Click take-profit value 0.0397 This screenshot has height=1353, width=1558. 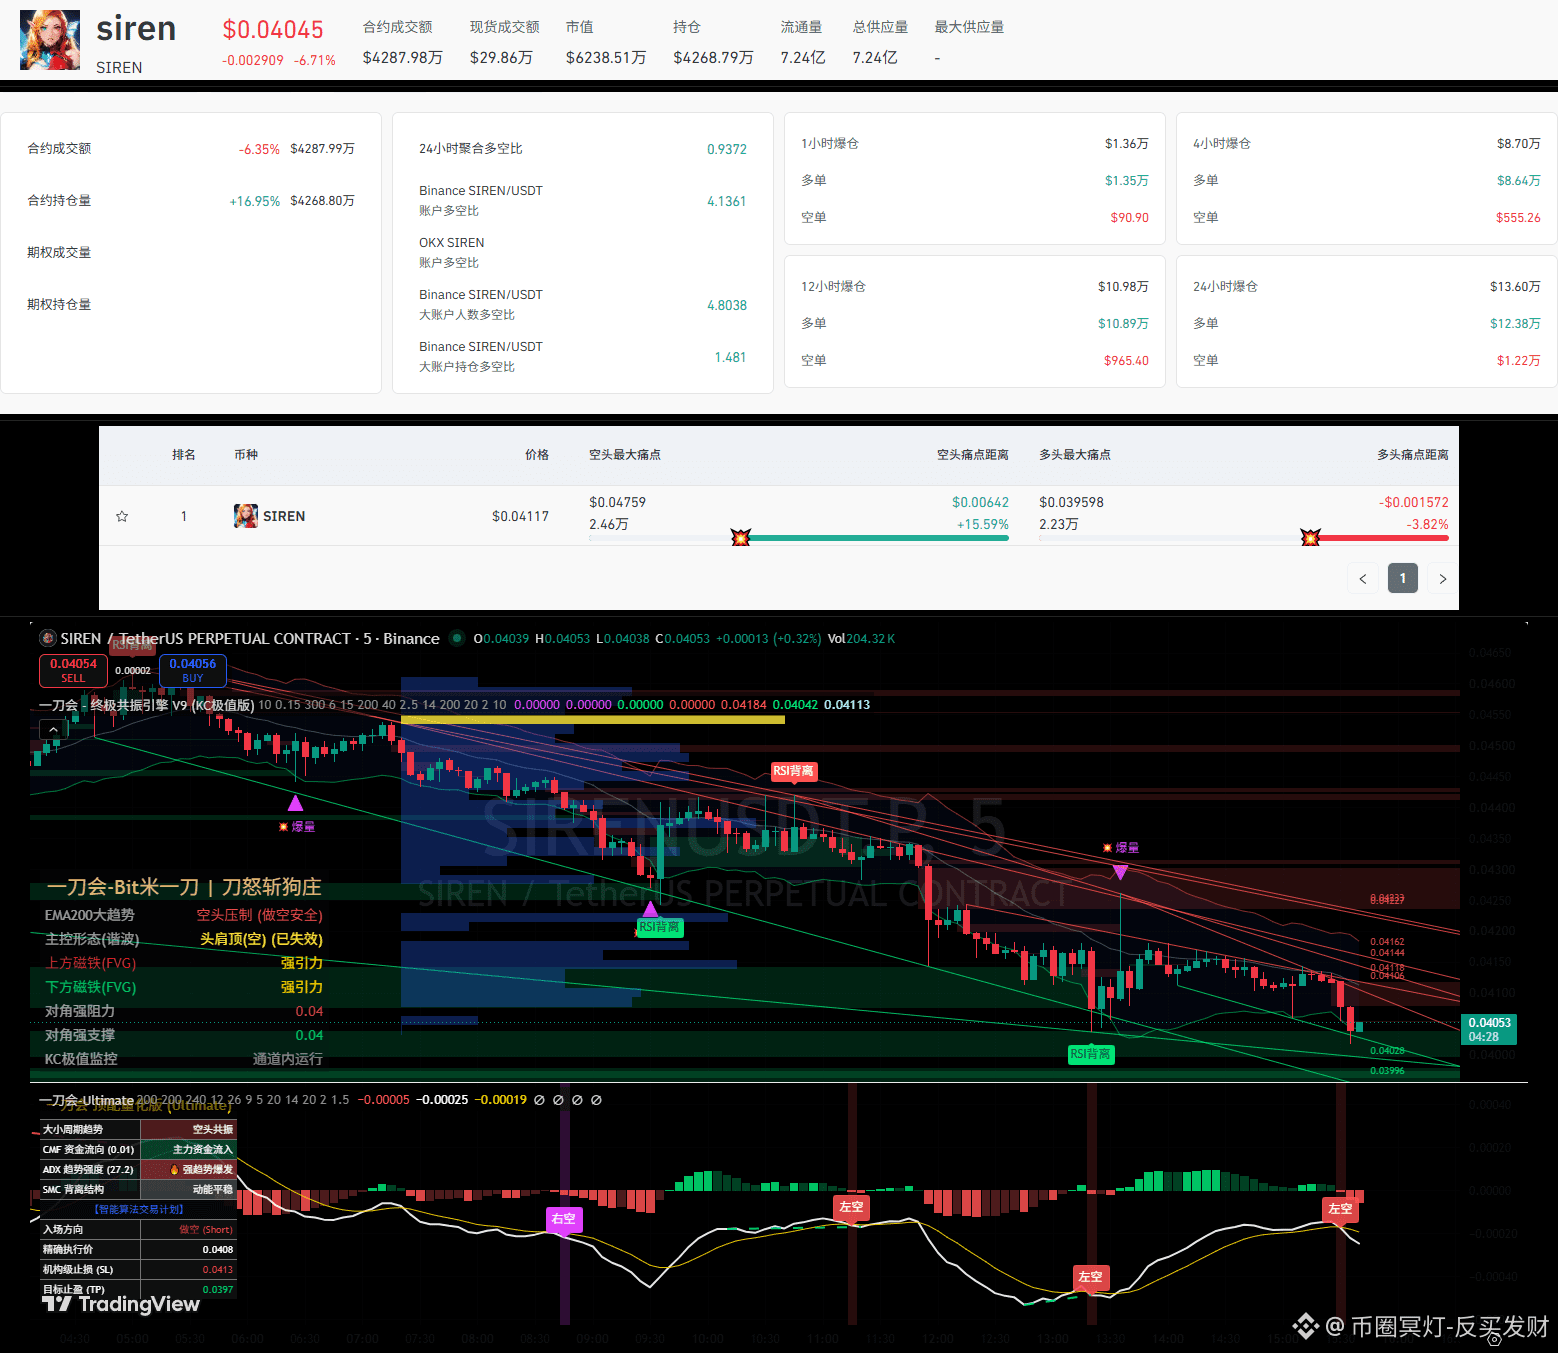click(x=218, y=1290)
